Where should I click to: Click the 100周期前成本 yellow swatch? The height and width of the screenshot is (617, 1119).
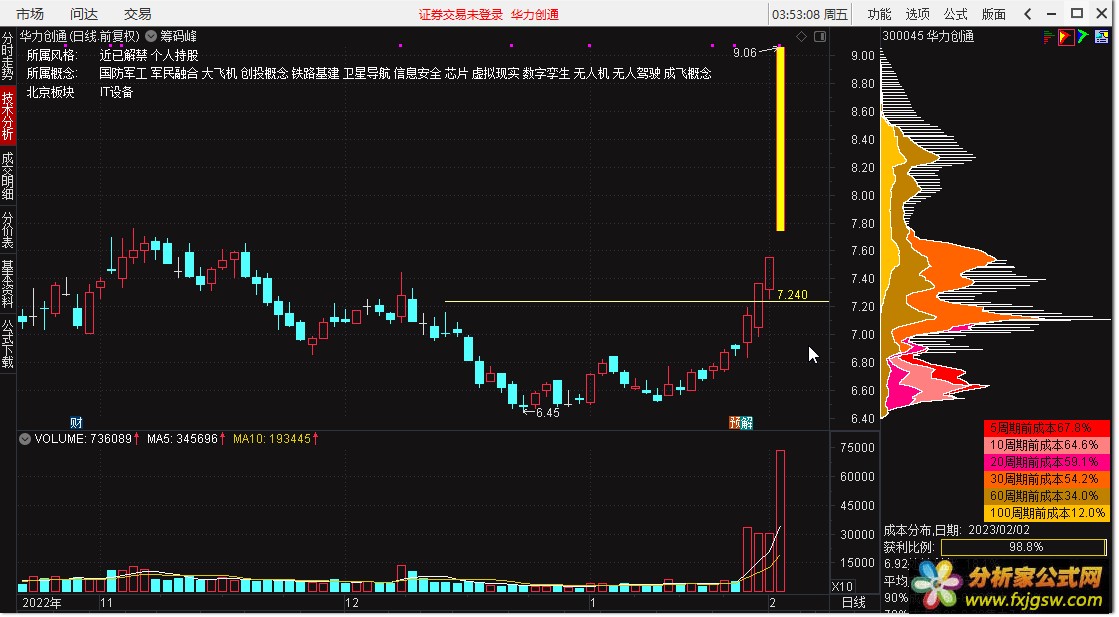point(1045,513)
